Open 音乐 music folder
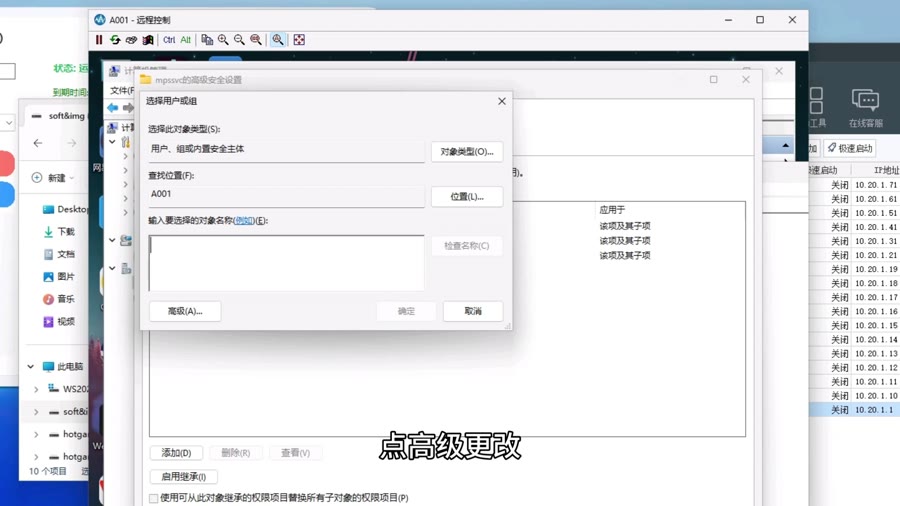 (x=59, y=299)
